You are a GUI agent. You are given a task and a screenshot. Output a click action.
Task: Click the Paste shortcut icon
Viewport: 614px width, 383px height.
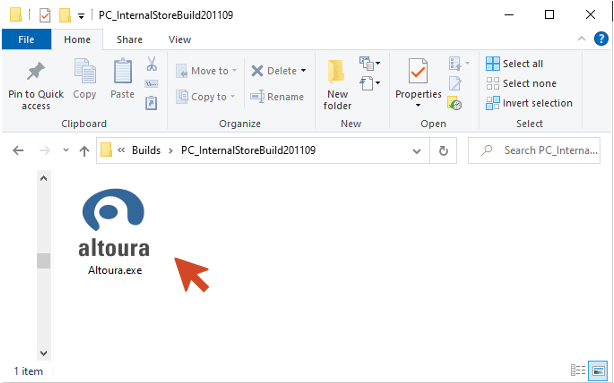point(151,103)
